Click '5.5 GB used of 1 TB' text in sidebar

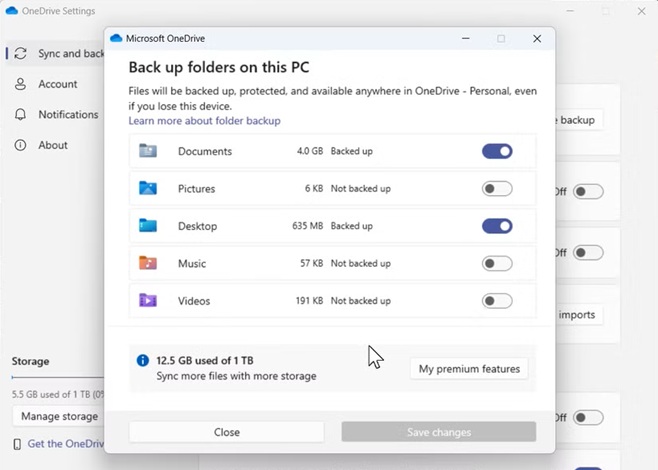point(51,394)
